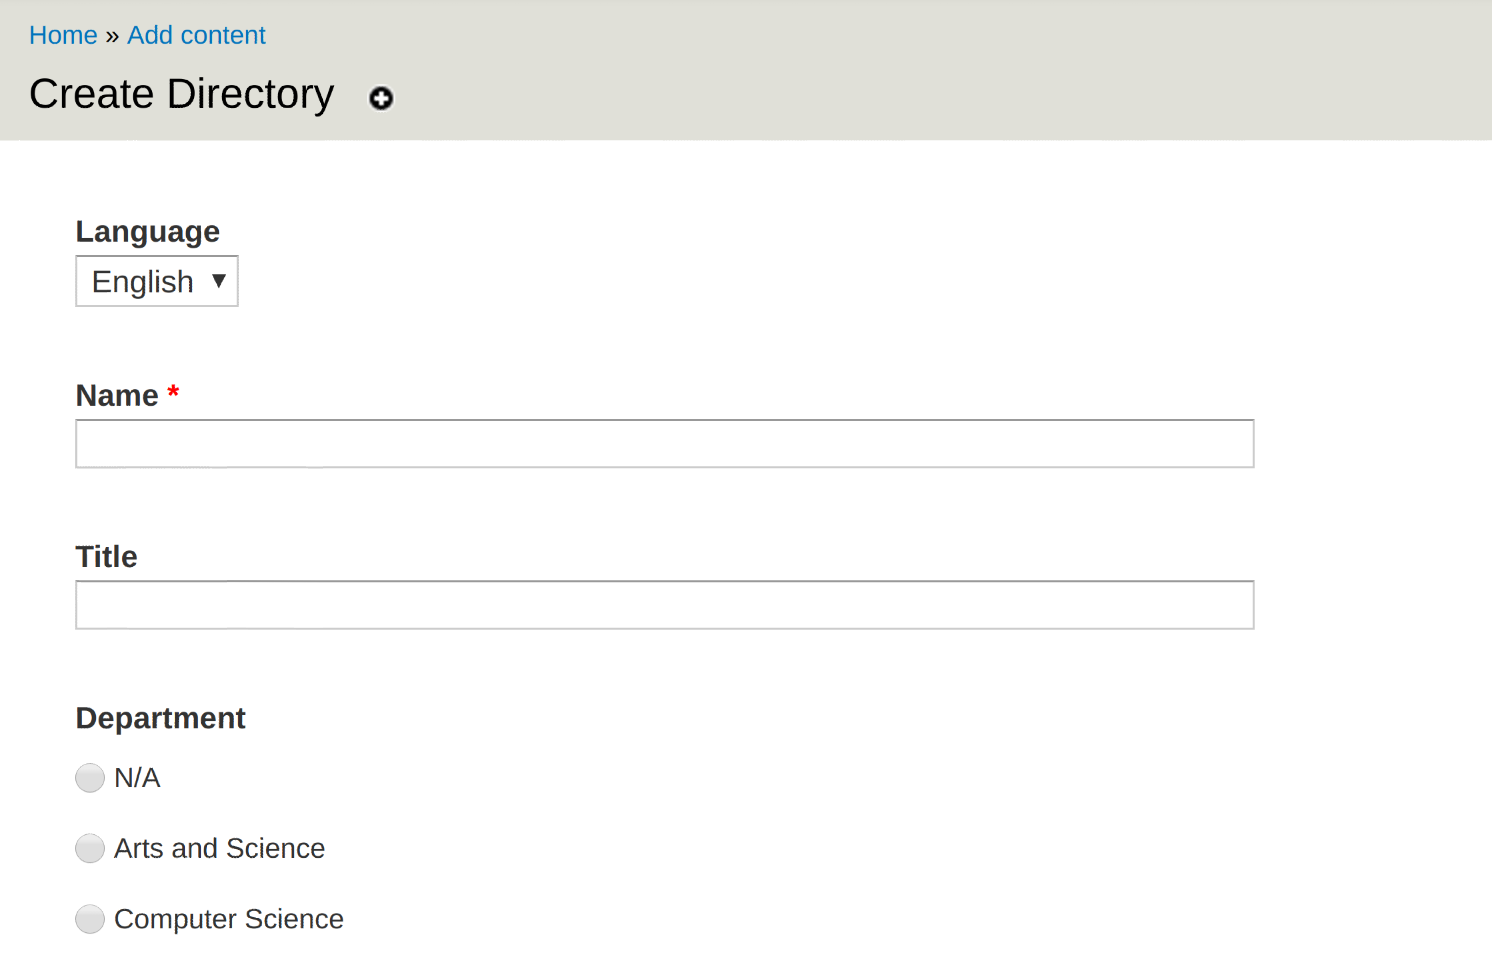This screenshot has height=973, width=1492.
Task: Click the Title field label
Action: tap(107, 556)
